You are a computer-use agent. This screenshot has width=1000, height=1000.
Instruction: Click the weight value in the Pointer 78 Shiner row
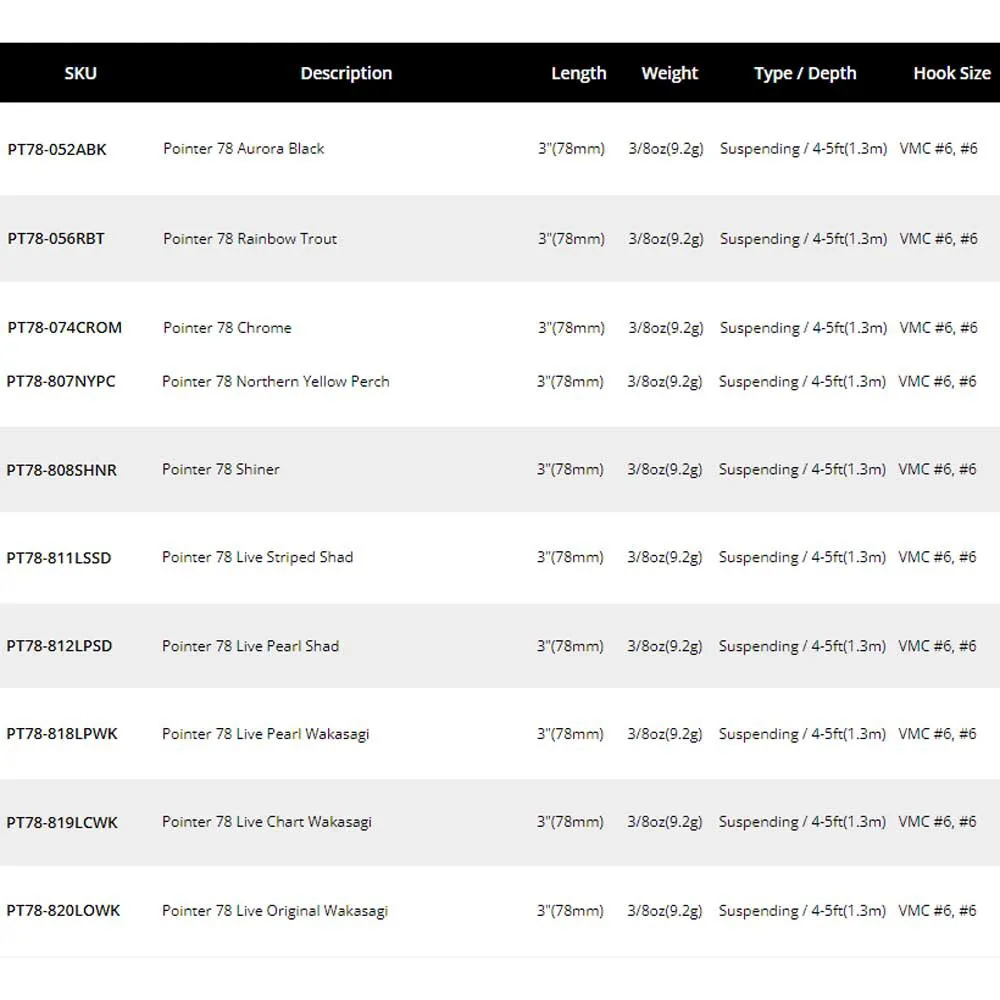[665, 470]
